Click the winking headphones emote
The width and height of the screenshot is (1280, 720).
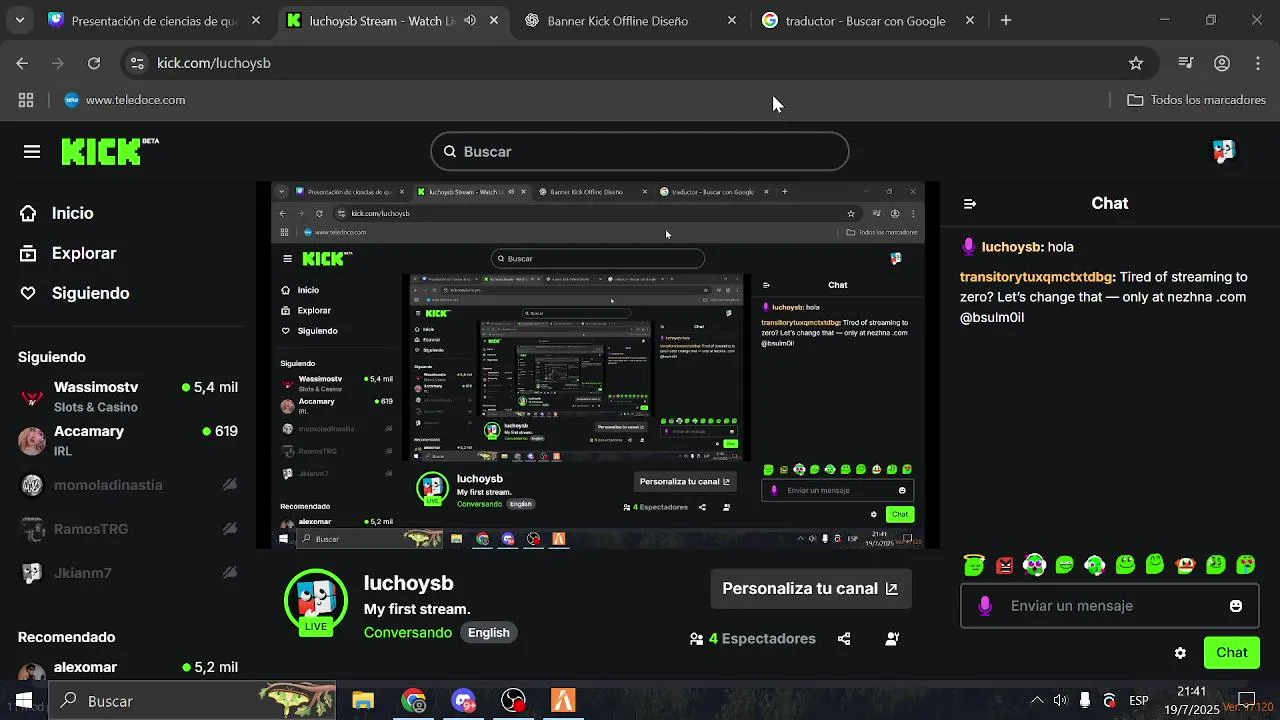point(1094,565)
